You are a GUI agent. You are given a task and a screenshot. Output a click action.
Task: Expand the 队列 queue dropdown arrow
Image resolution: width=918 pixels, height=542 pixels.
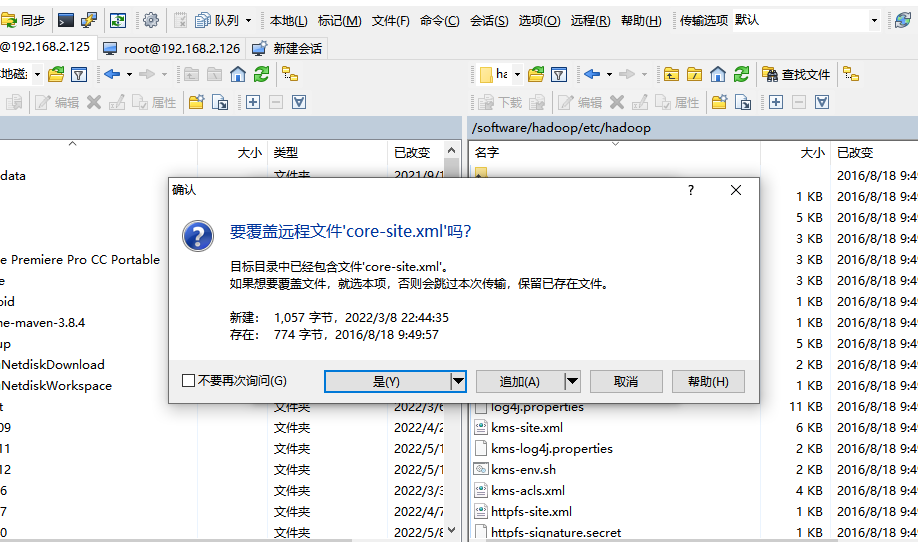pos(248,21)
